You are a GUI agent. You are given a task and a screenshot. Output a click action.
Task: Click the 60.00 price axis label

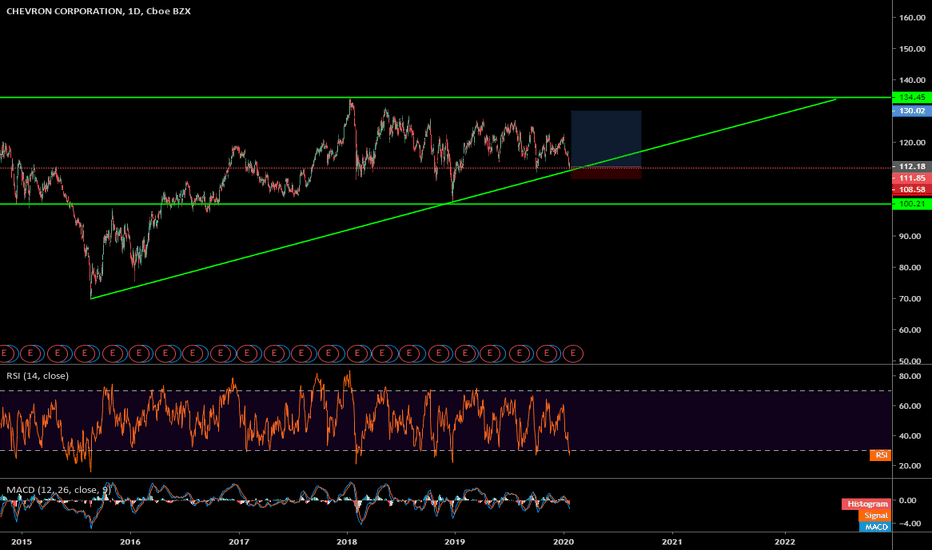[x=912, y=329]
